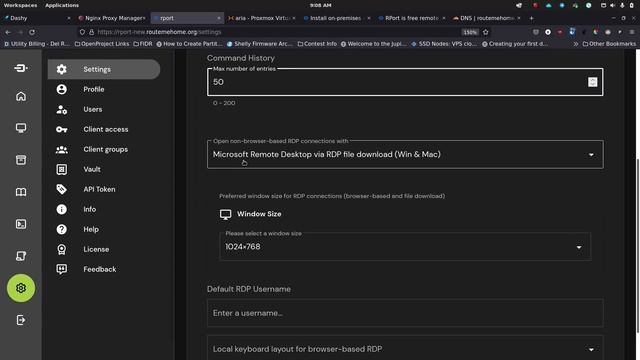Click the Users icon with gear
The height and width of the screenshot is (360, 640).
(62, 109)
